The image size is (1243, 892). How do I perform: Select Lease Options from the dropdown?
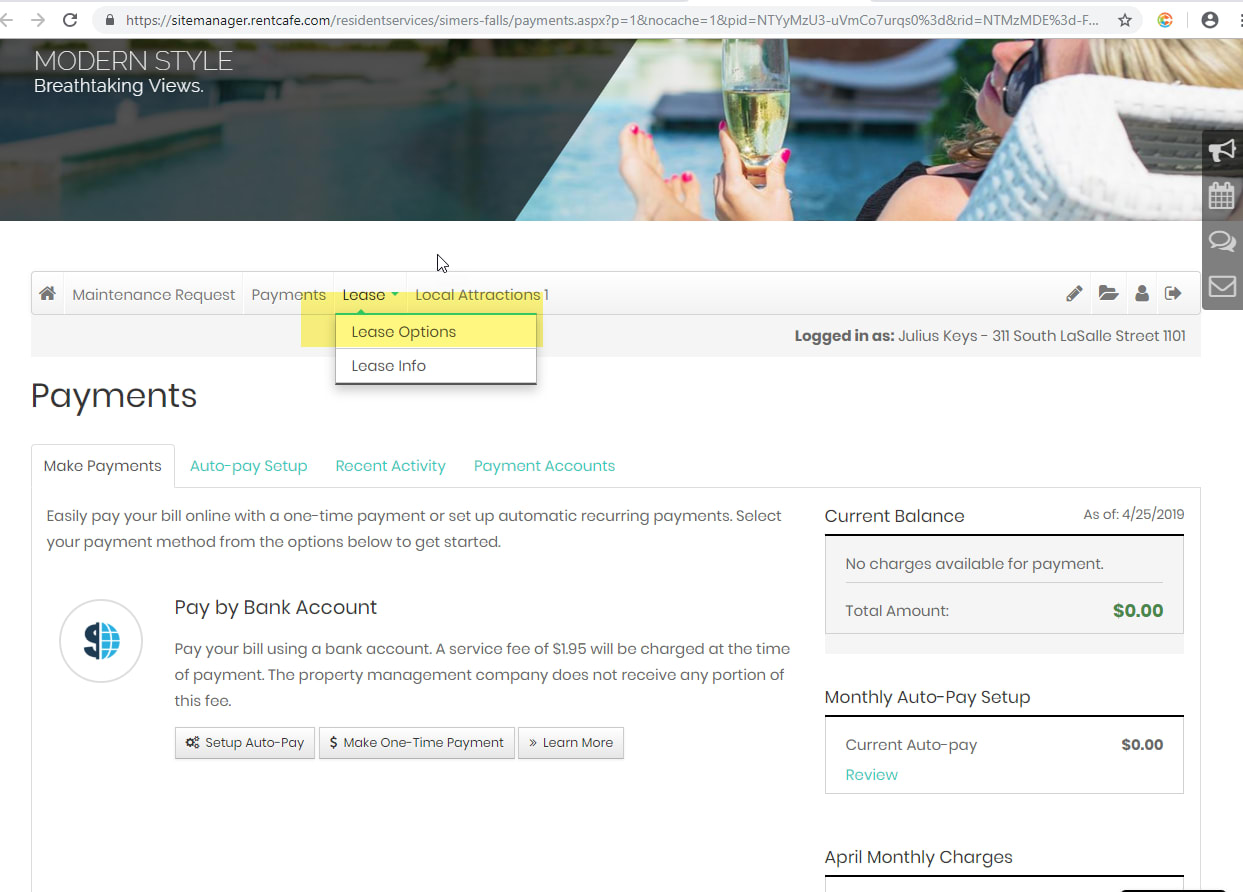pyautogui.click(x=404, y=332)
